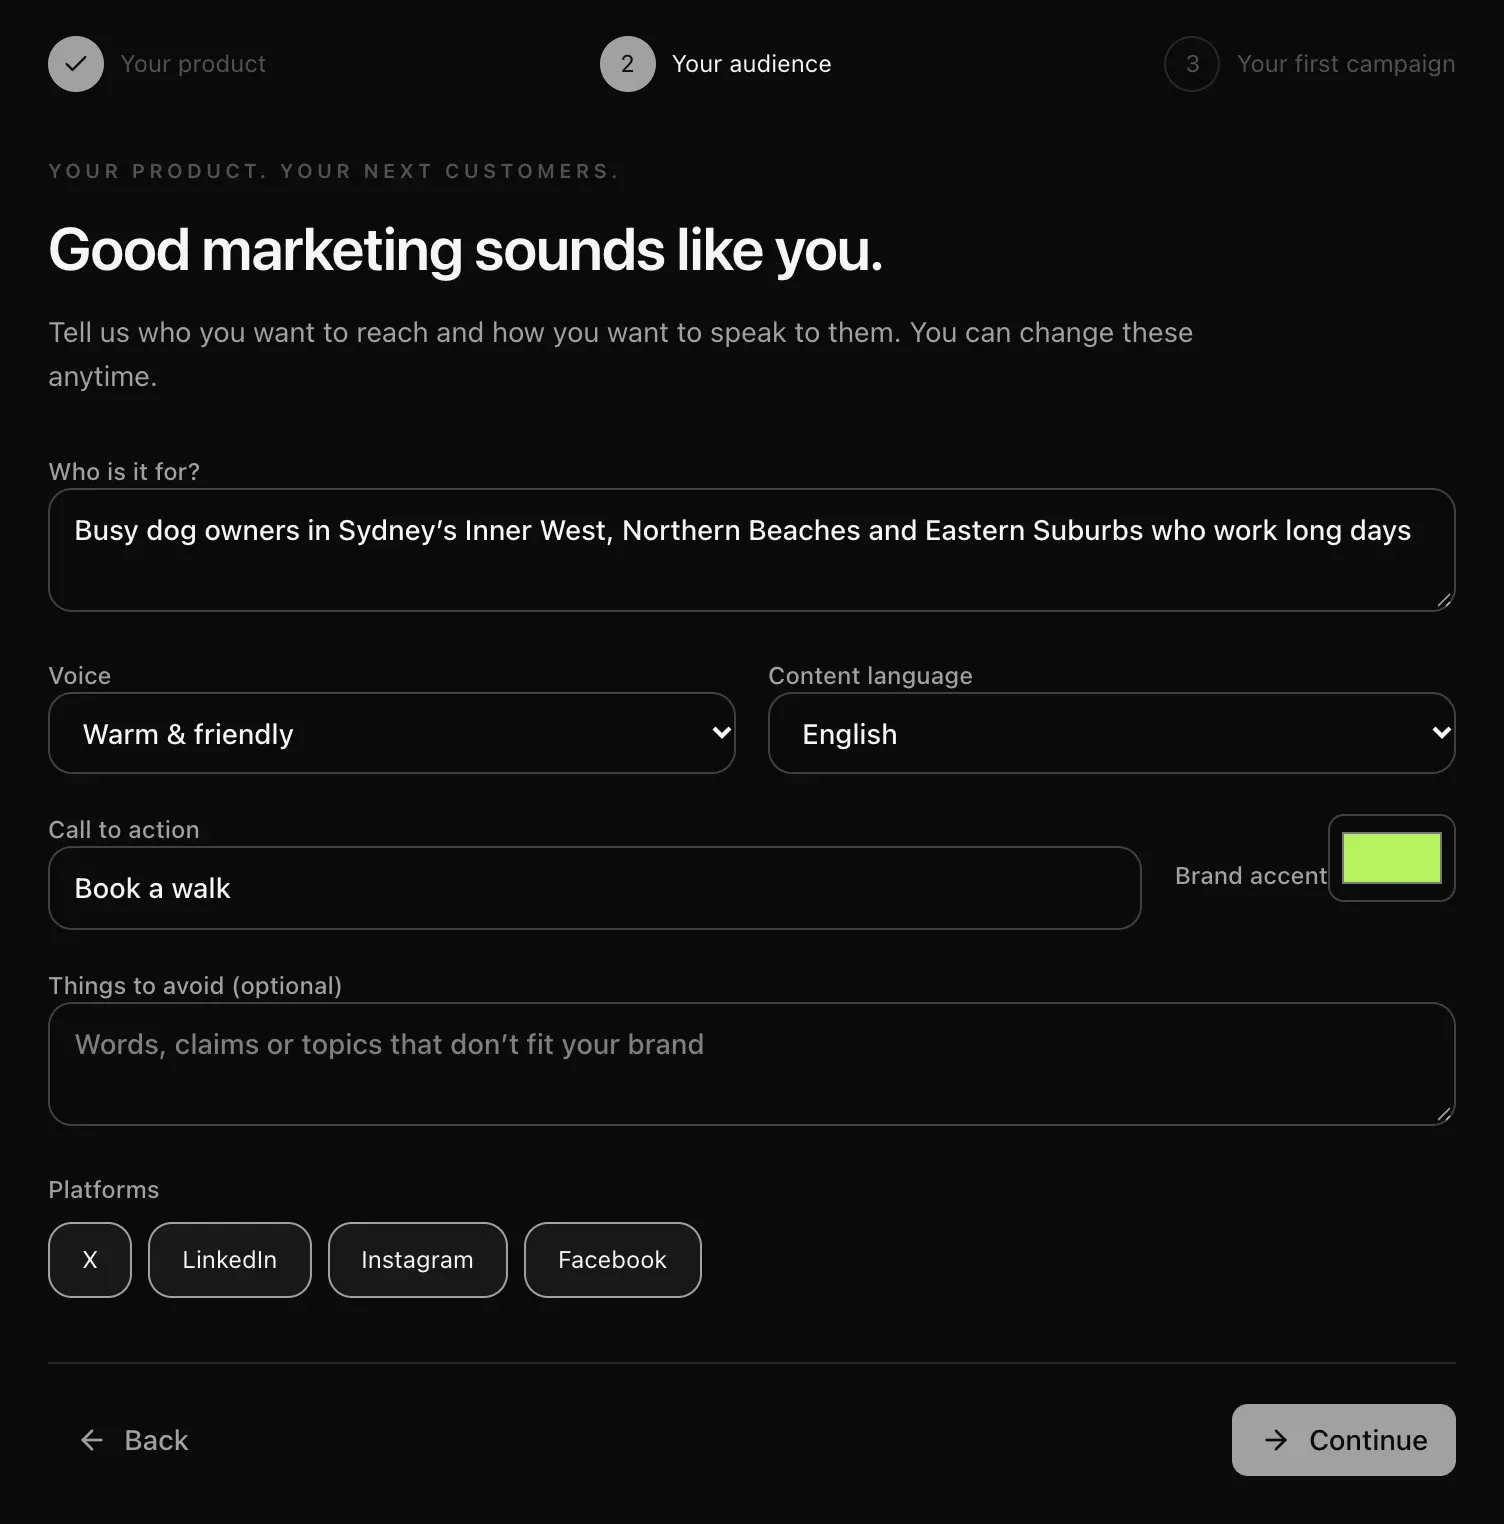Click the completed checkmark step icon
The width and height of the screenshot is (1504, 1524).
(x=76, y=64)
